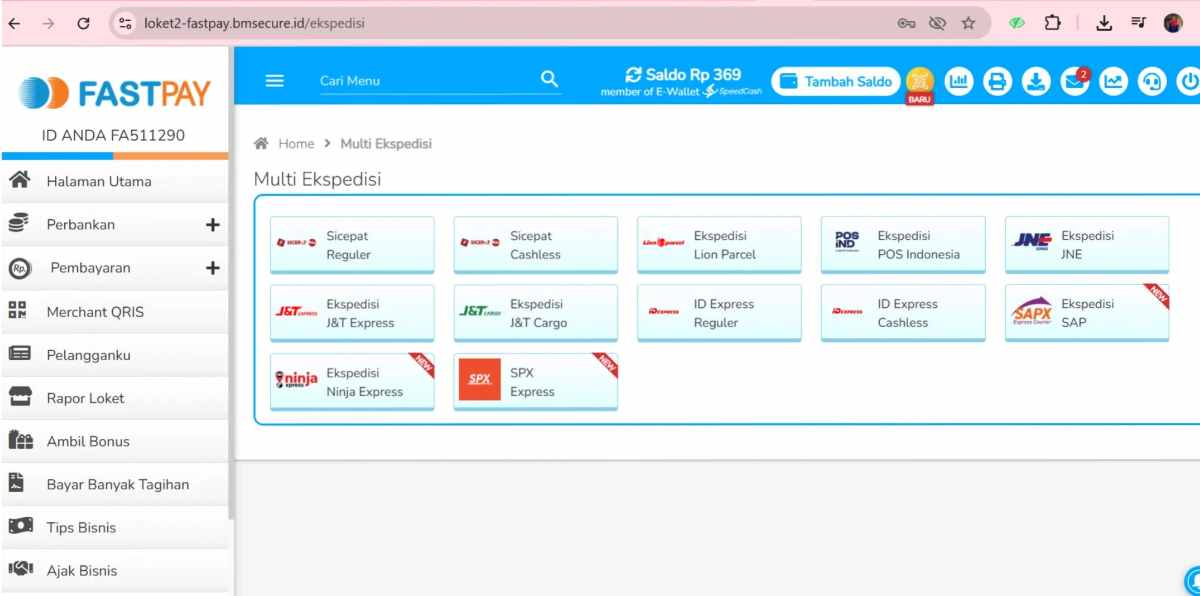
Task: Open the inbox icon showing 2 notifications
Action: (1074, 81)
